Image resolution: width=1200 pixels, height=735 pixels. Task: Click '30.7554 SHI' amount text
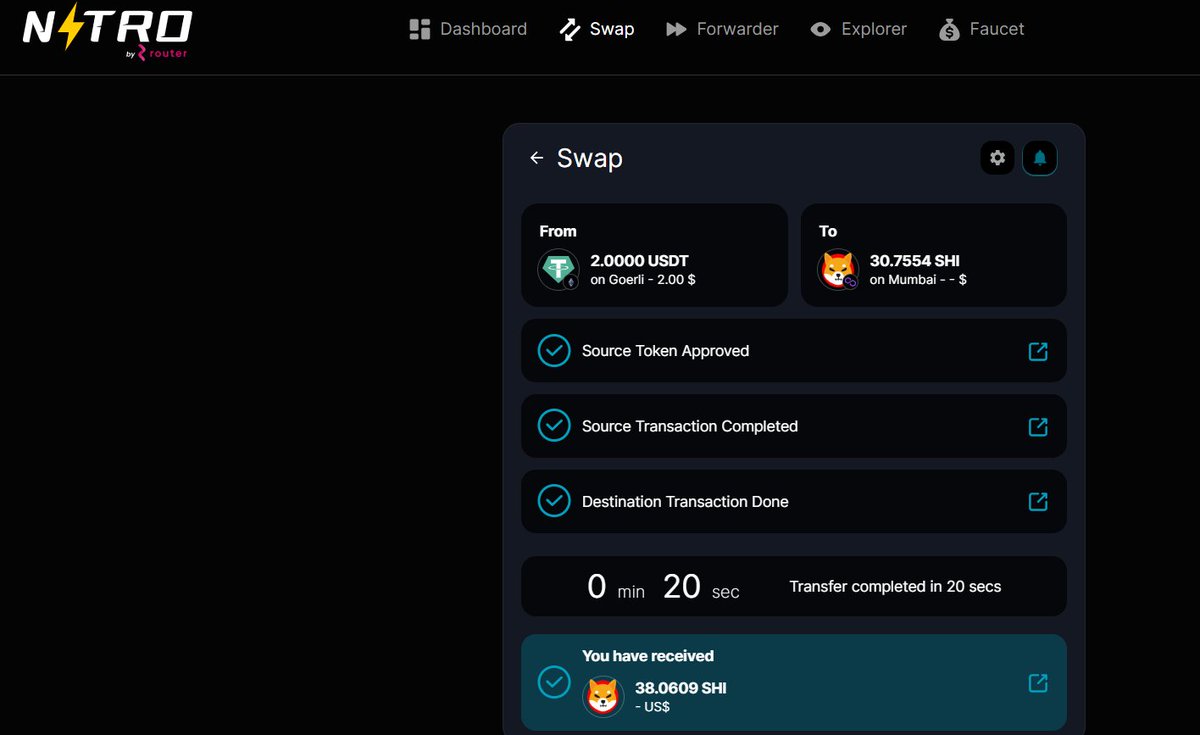coord(915,261)
